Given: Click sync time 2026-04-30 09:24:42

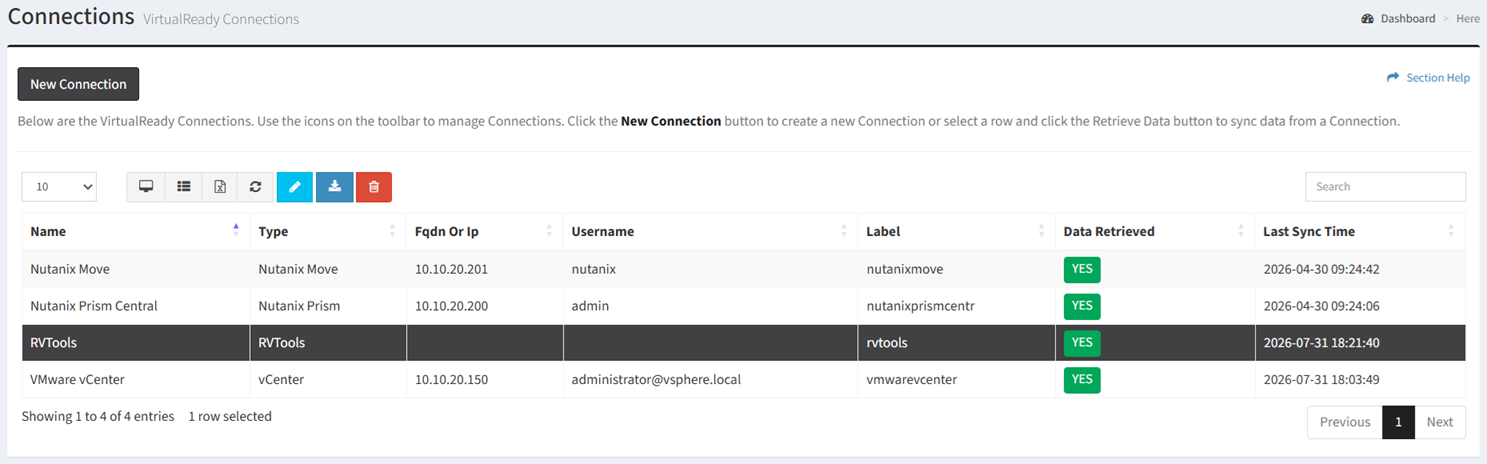Looking at the screenshot, I should click(x=1322, y=269).
